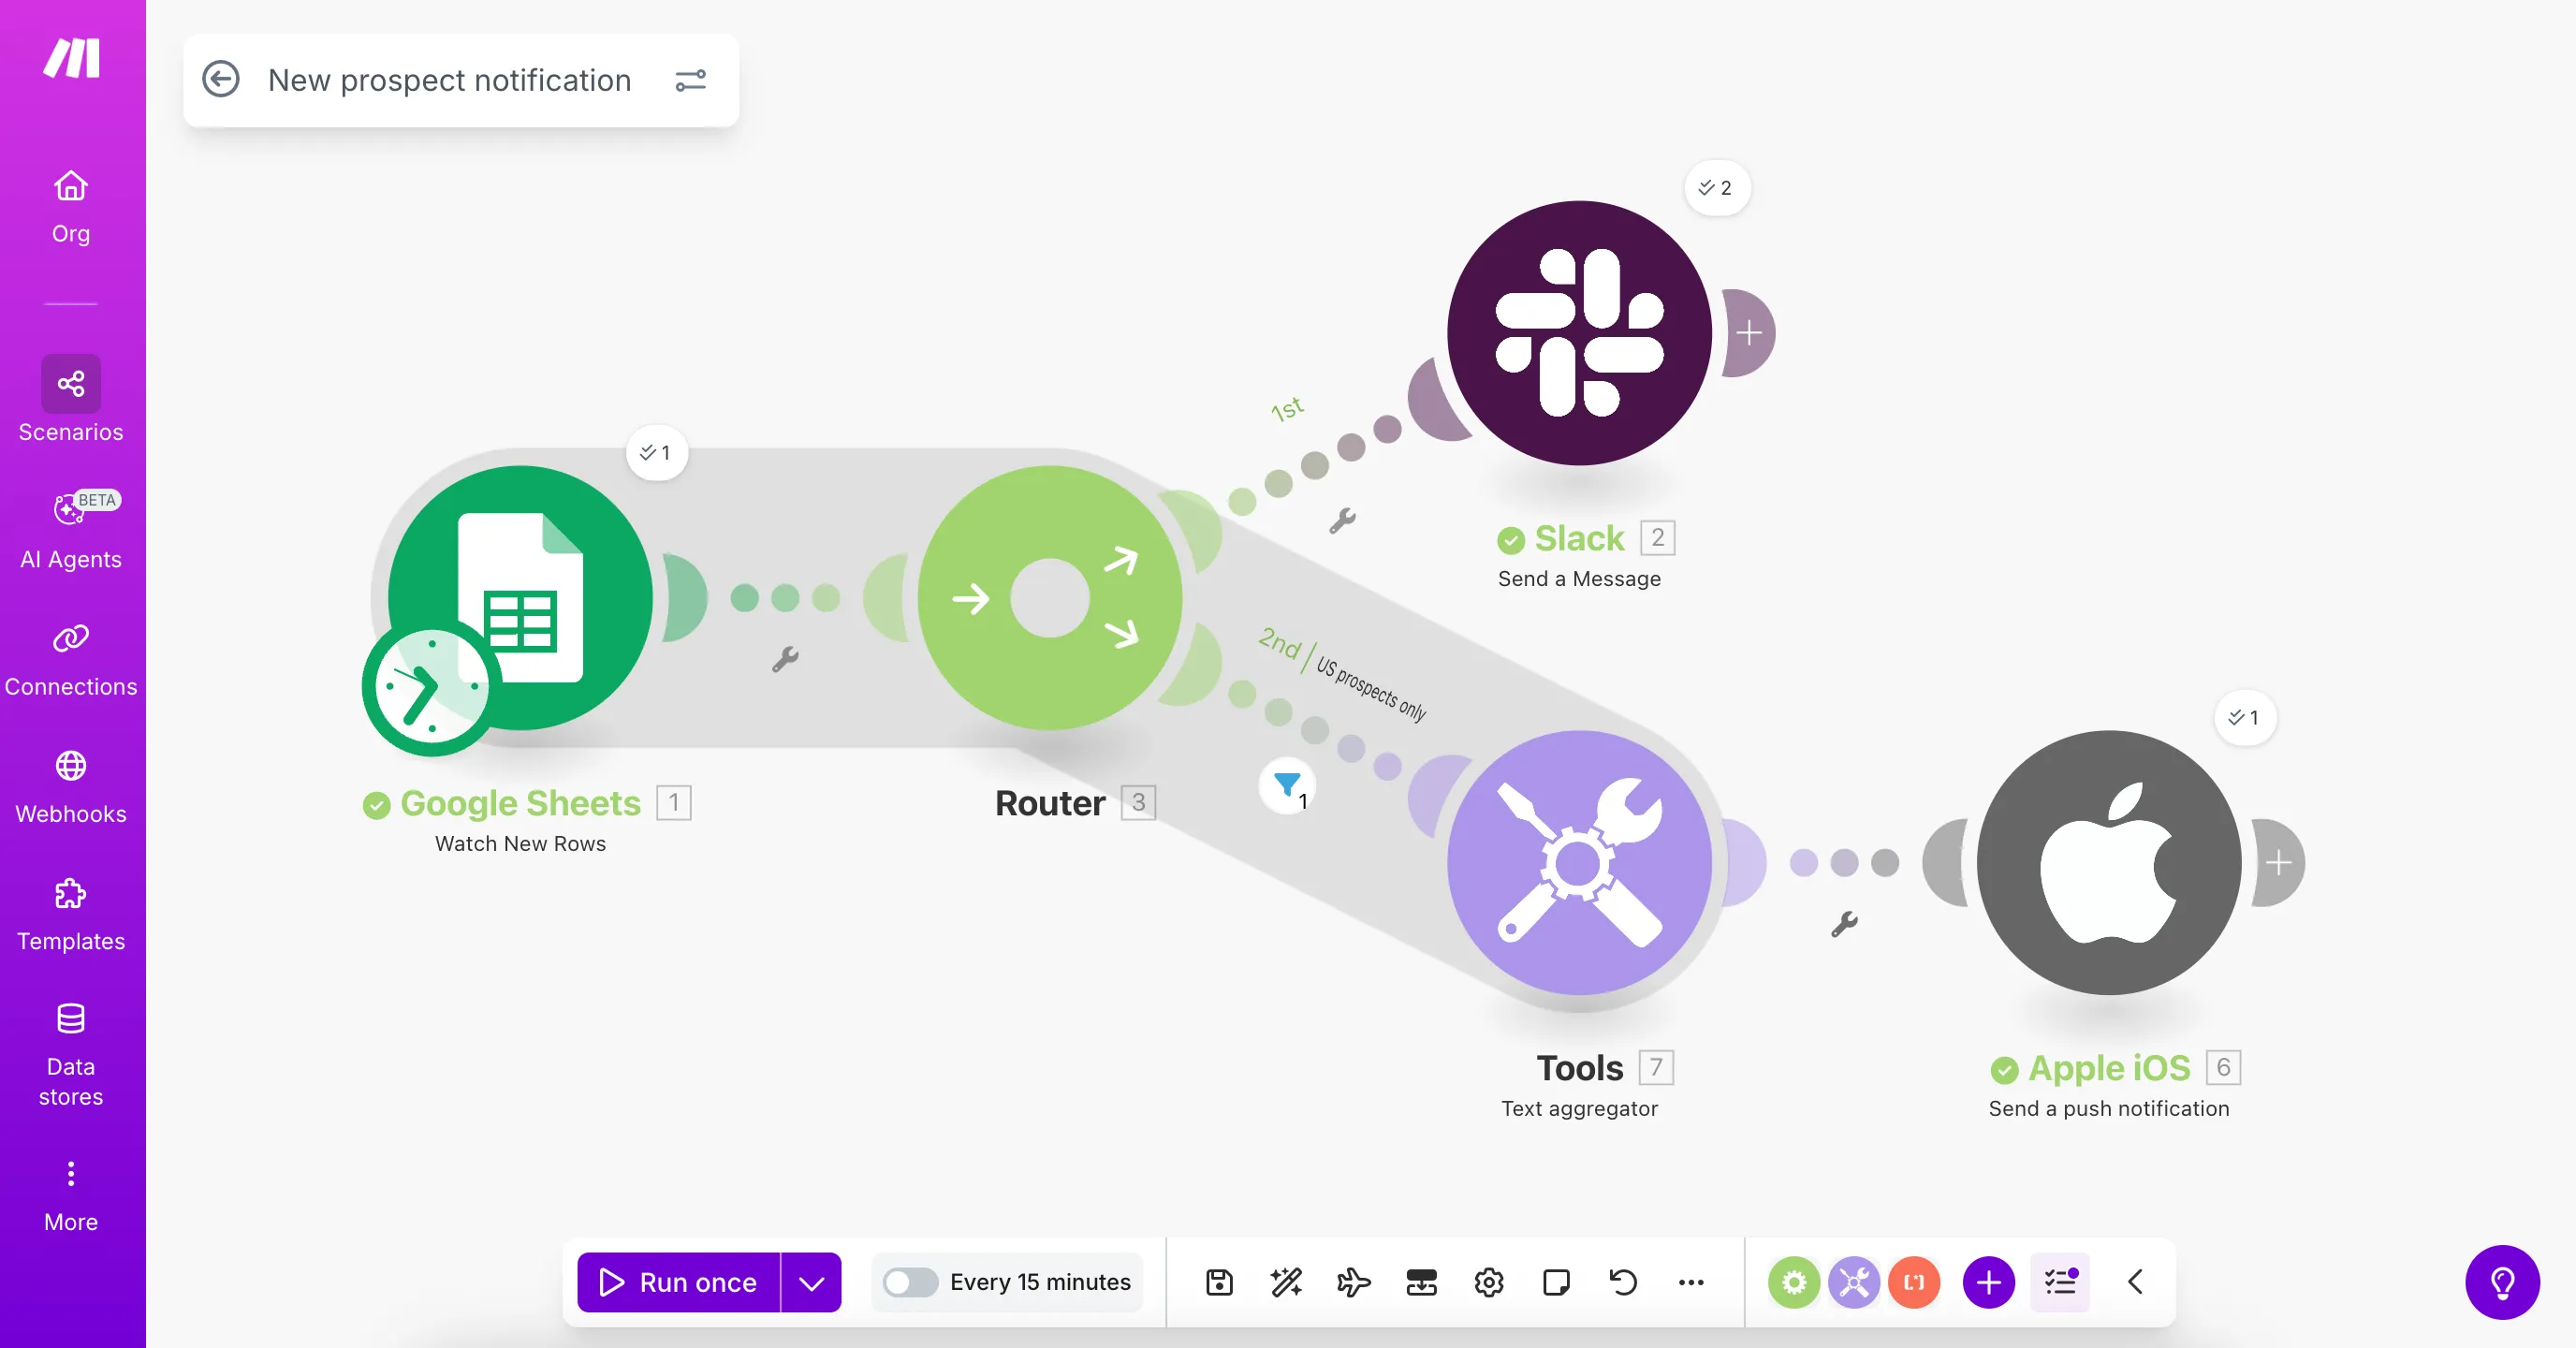Click the magic wand auto-align icon
The height and width of the screenshot is (1348, 2576).
[x=1286, y=1282]
